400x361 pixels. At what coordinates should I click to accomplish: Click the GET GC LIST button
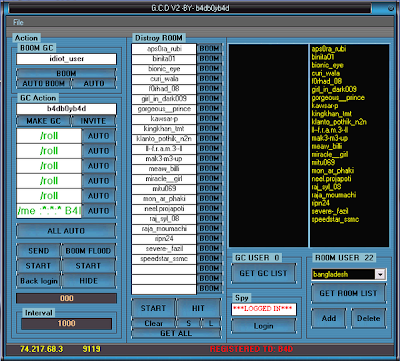click(x=263, y=273)
